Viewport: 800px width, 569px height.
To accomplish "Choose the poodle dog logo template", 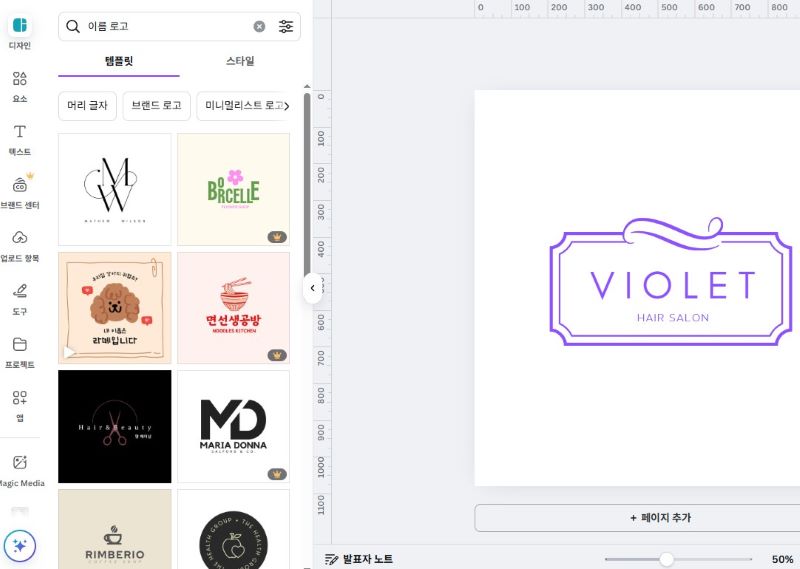I will click(x=115, y=308).
